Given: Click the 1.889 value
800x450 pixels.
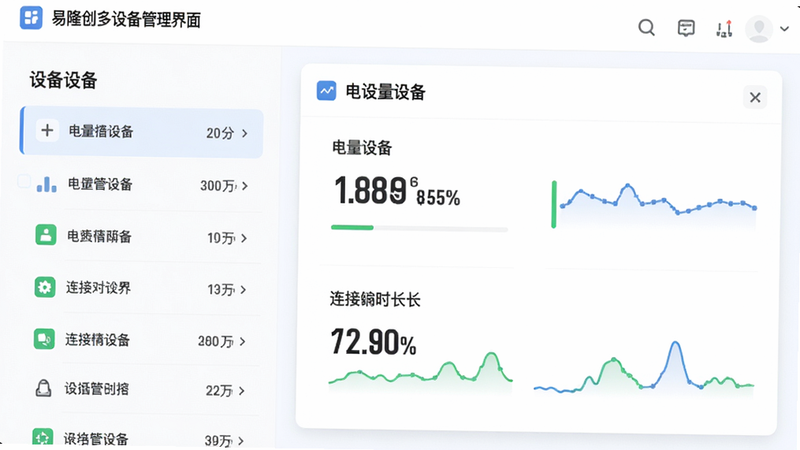Looking at the screenshot, I should (370, 190).
